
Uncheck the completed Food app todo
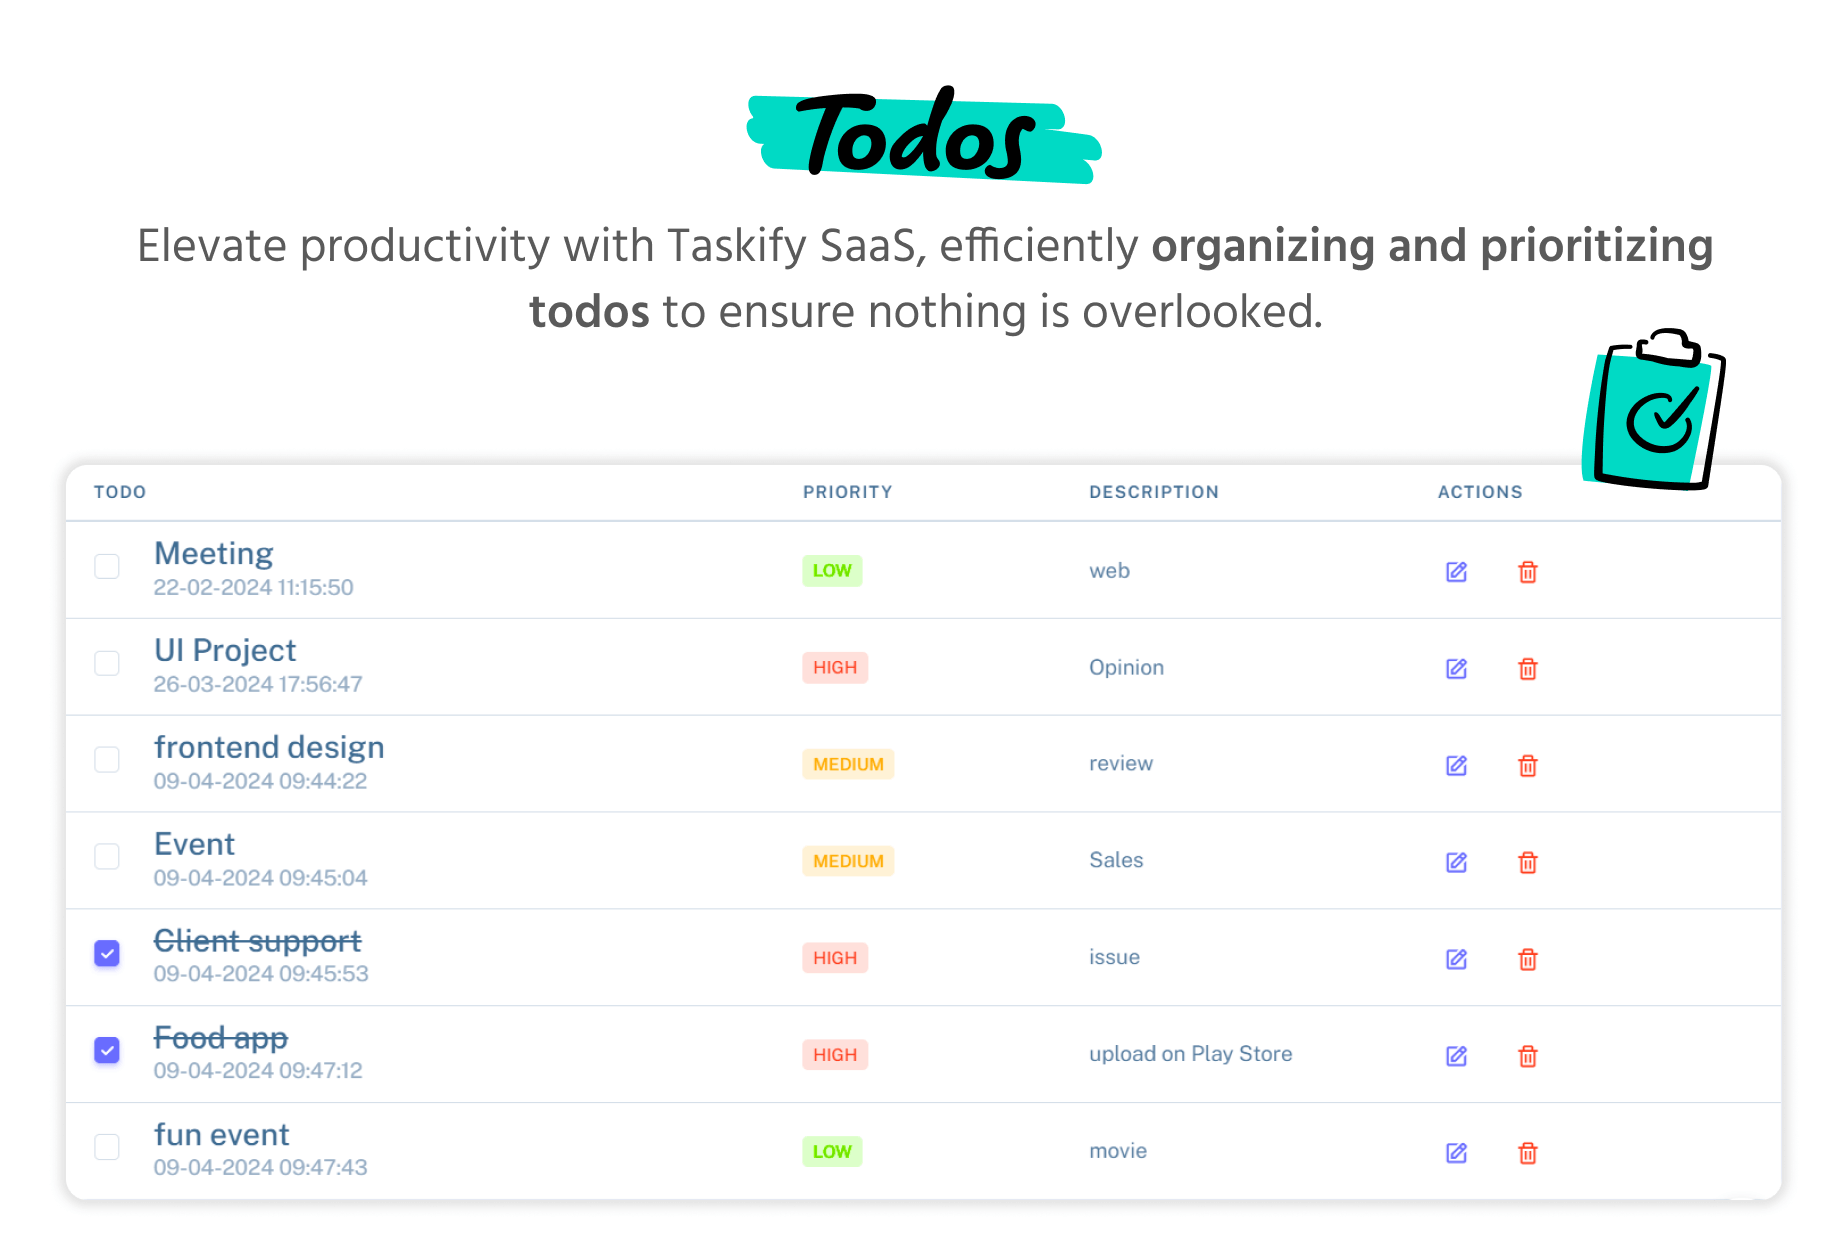click(x=107, y=1050)
